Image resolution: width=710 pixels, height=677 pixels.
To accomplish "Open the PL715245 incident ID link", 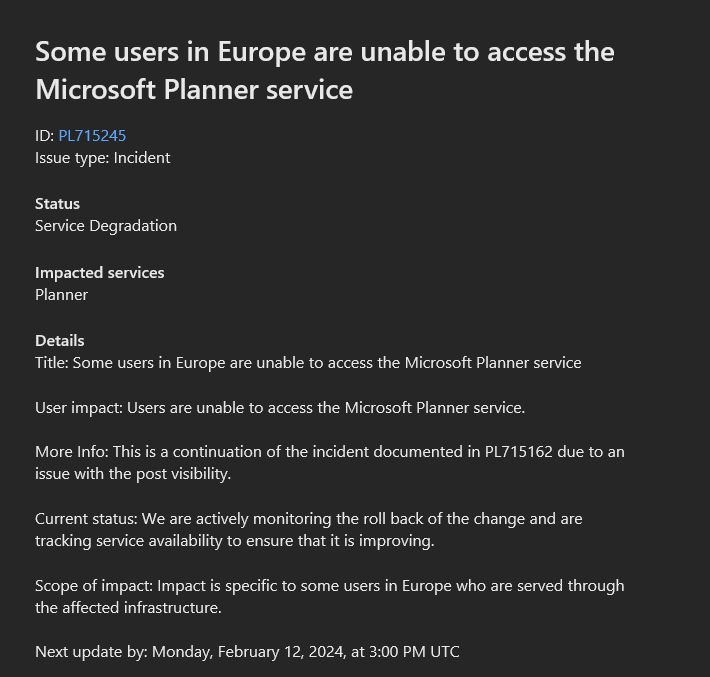I will coord(92,135).
